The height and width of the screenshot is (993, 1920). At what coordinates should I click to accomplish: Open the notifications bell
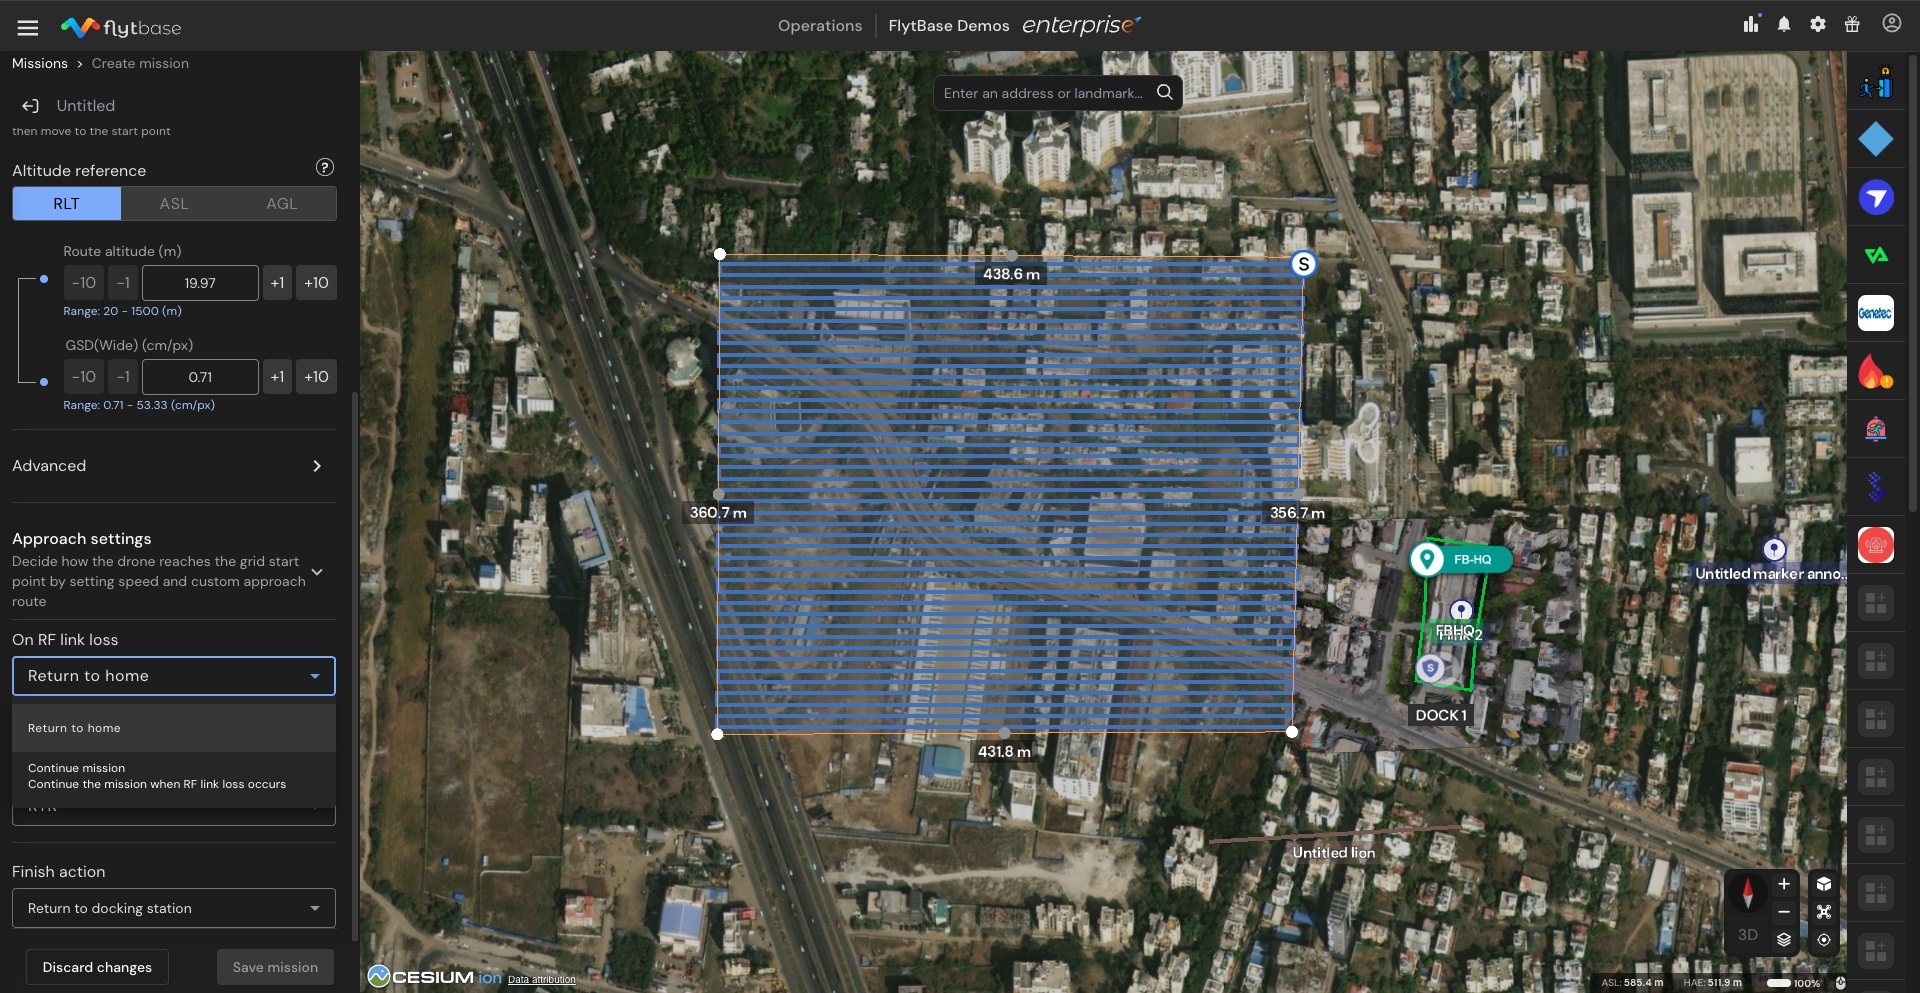click(x=1784, y=25)
